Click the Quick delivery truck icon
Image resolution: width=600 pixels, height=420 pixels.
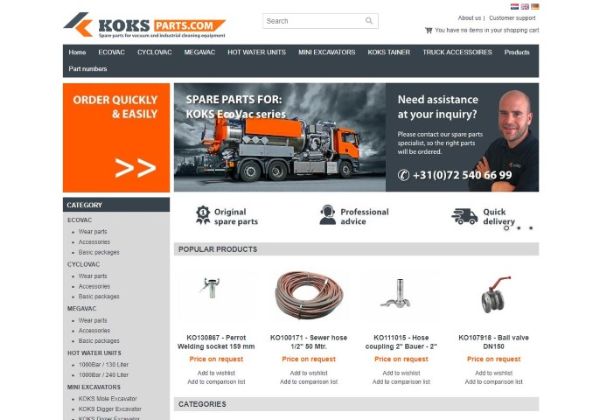(465, 217)
